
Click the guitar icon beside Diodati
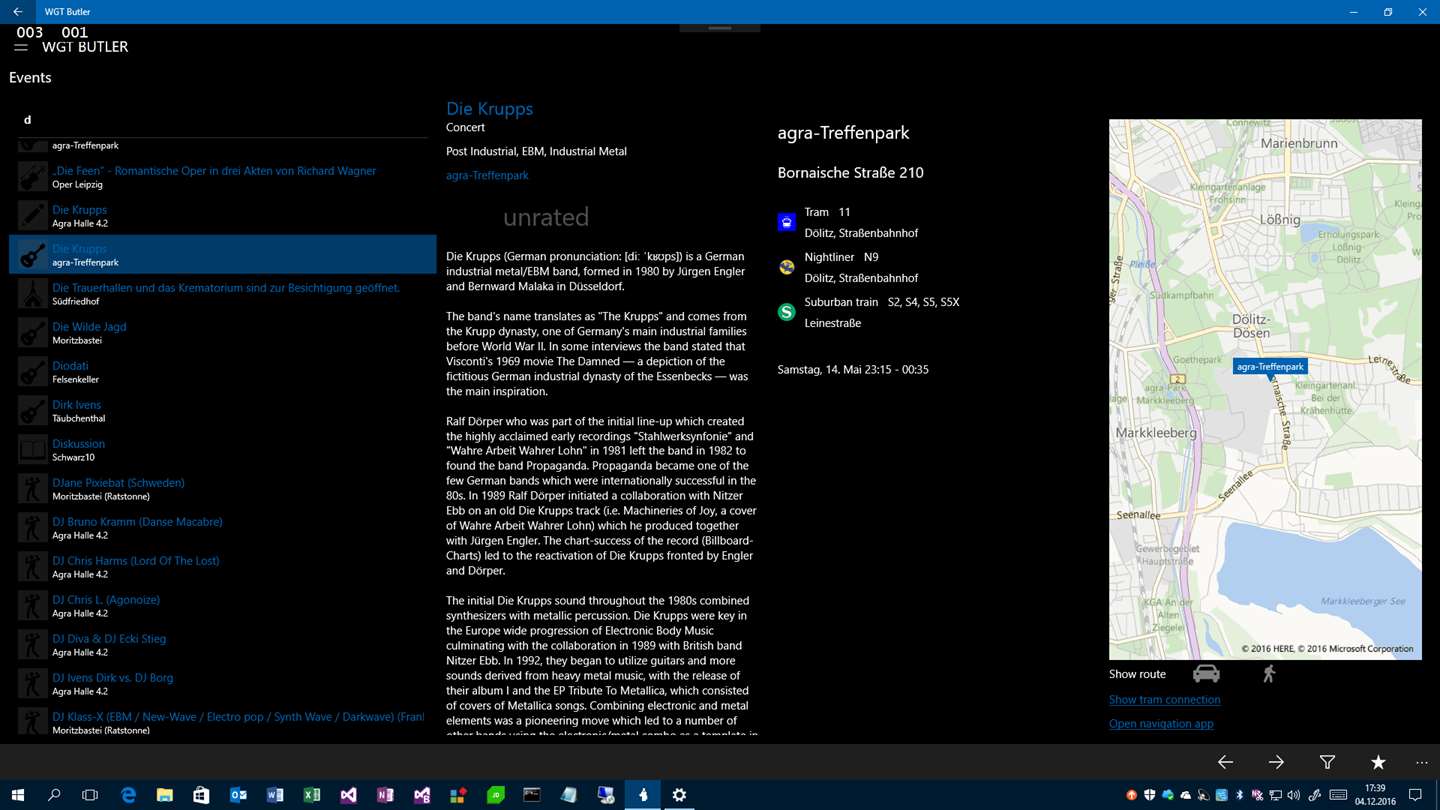(x=32, y=372)
